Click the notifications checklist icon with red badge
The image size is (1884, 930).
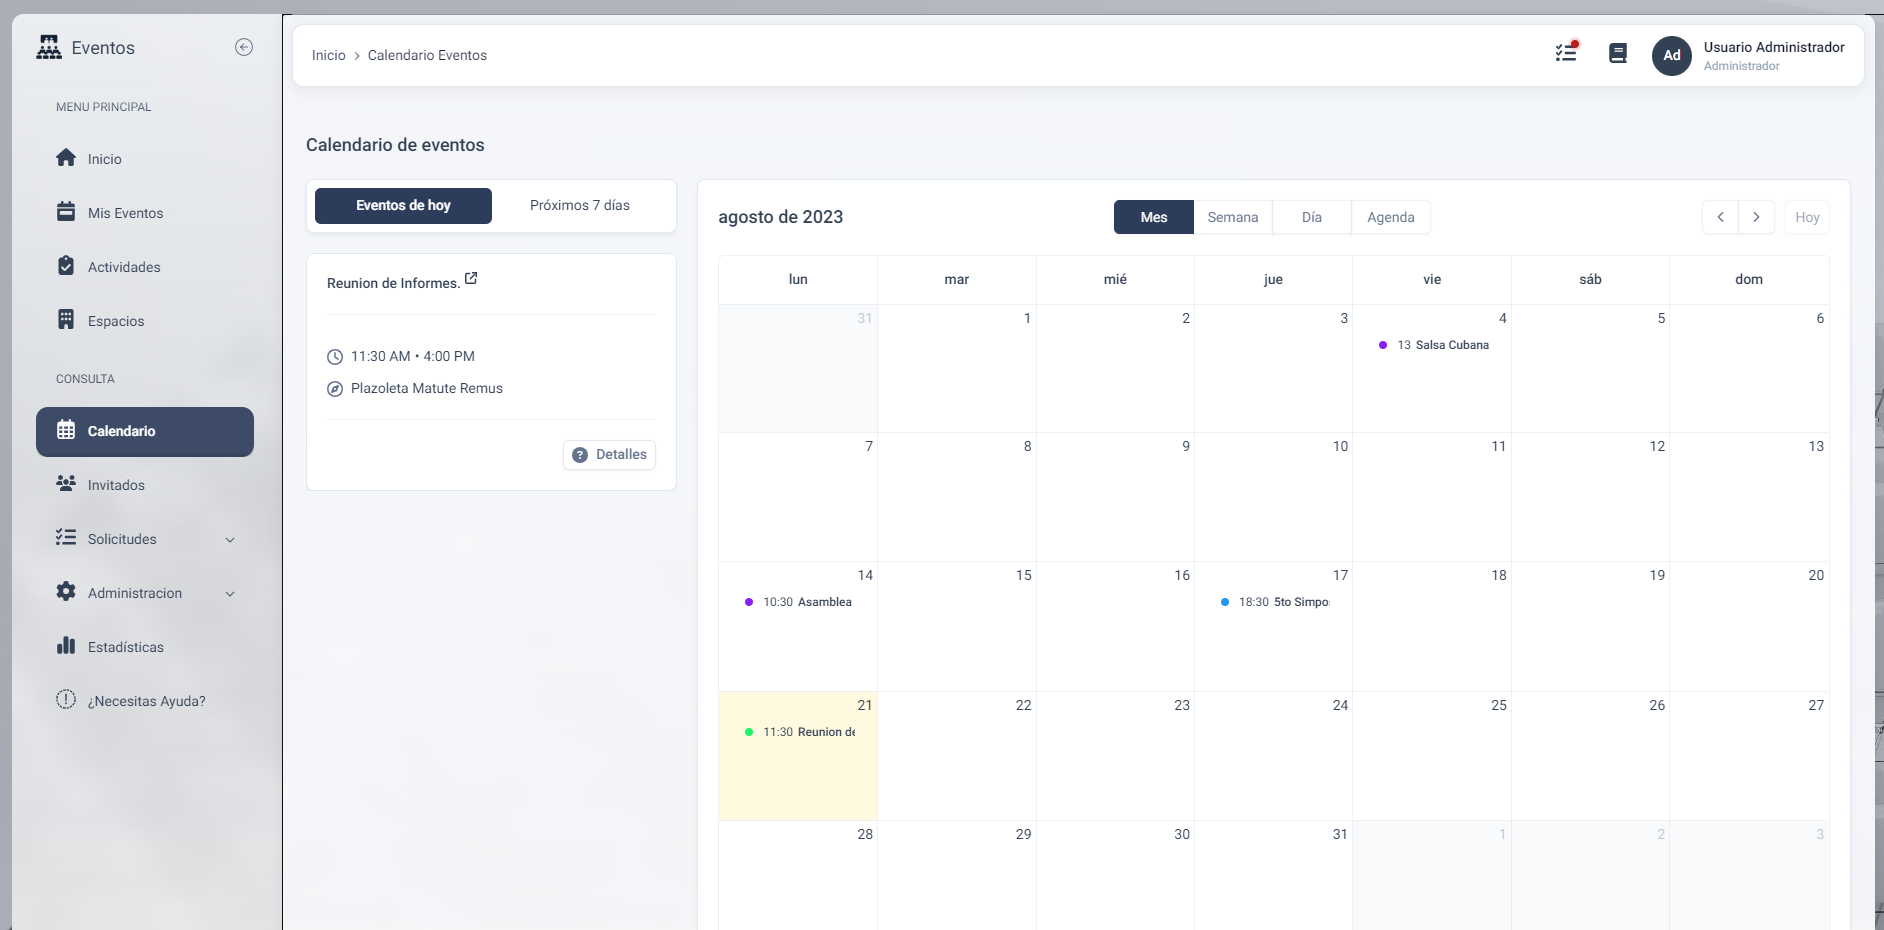click(x=1565, y=53)
